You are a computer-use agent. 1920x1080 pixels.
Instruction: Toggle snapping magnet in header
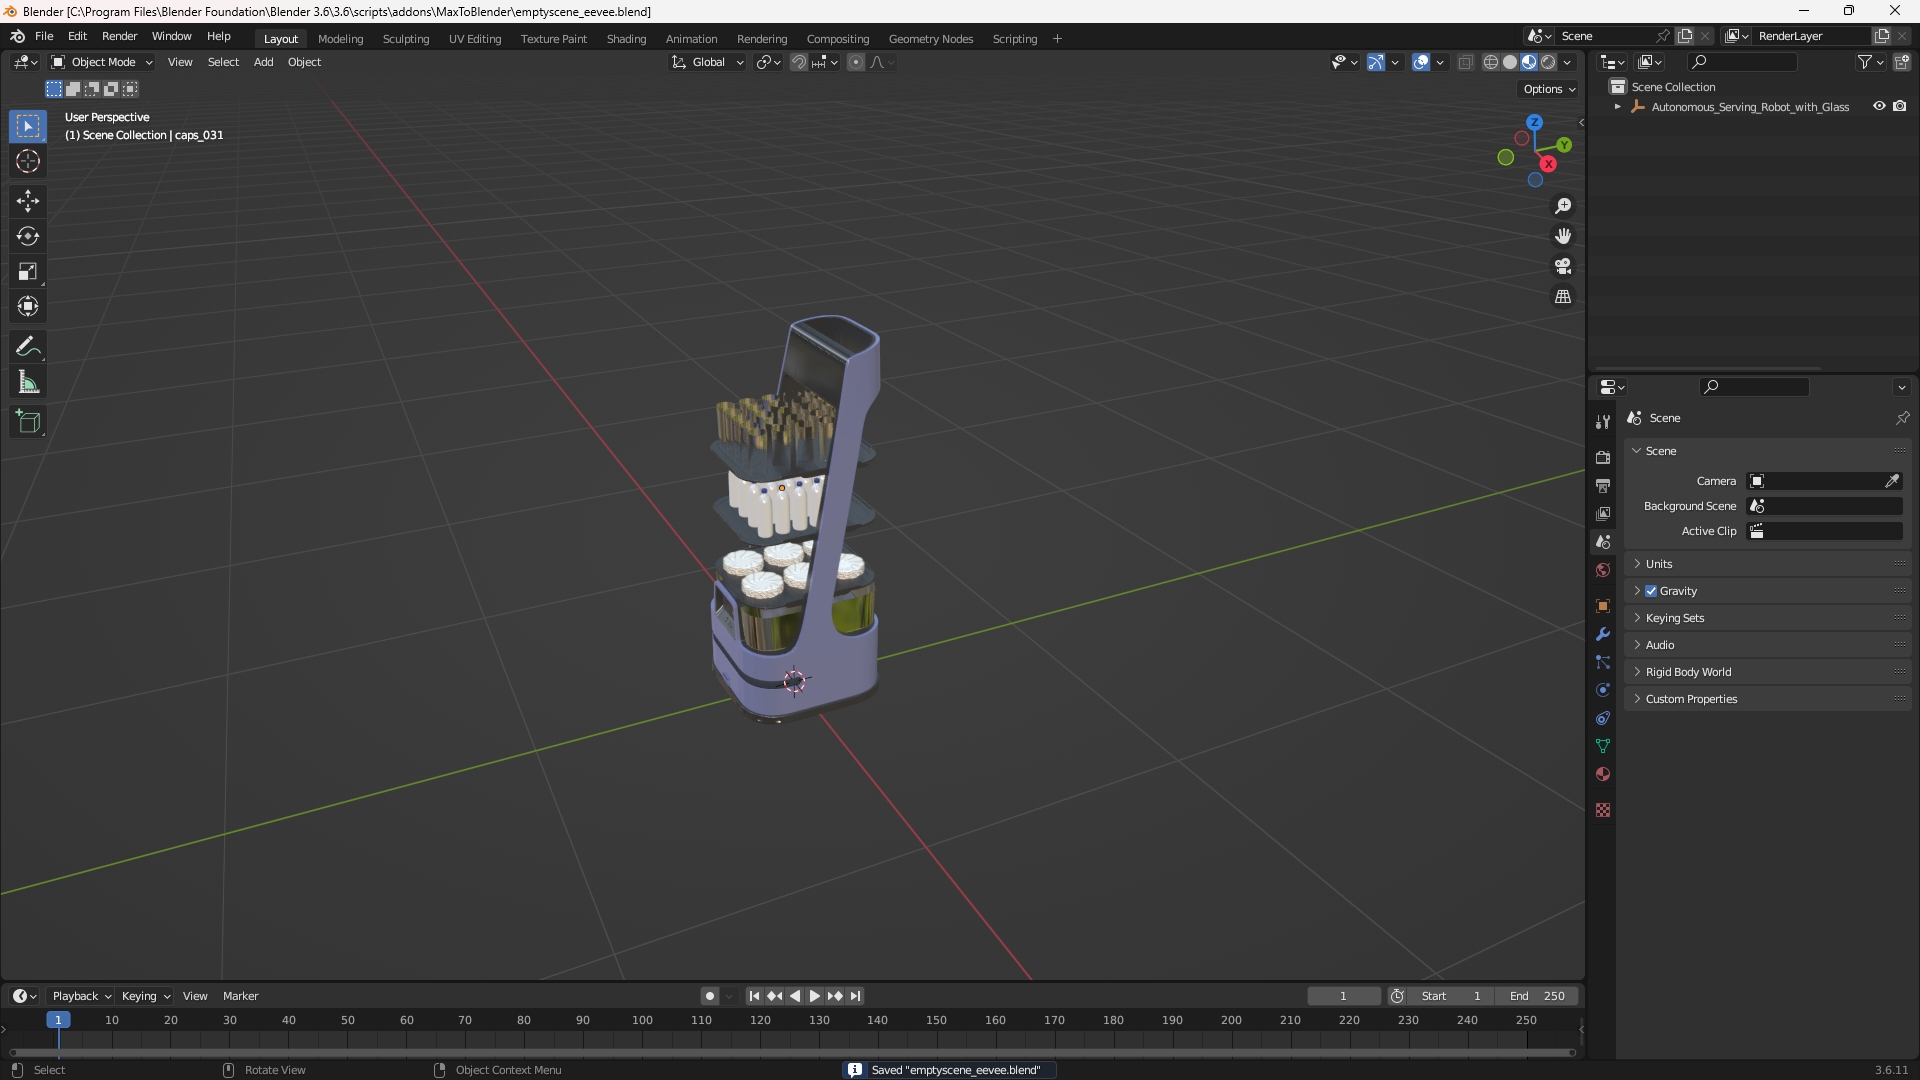[799, 62]
